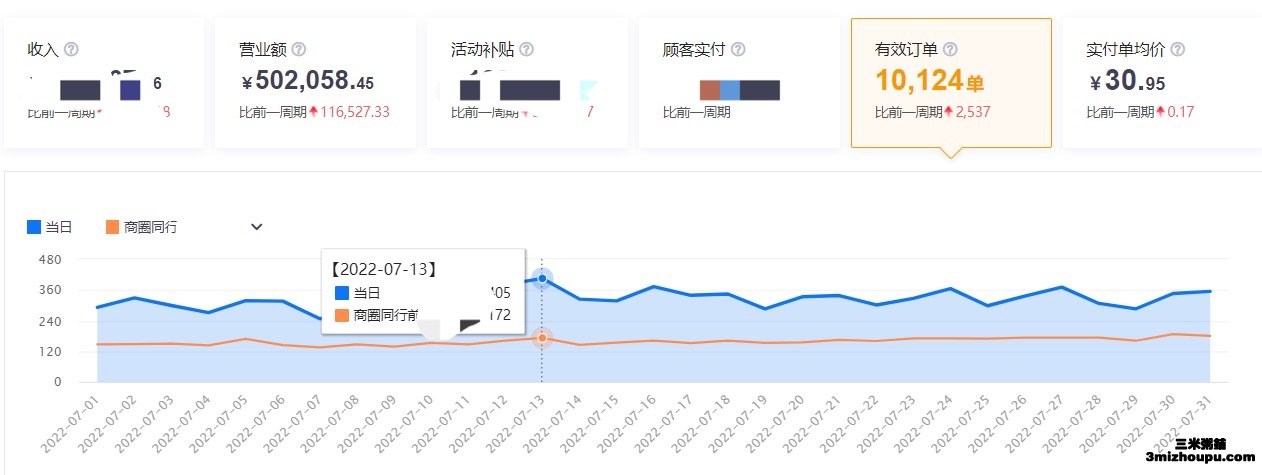
Task: Click the 116,527.33 period change value
Action: [x=354, y=112]
